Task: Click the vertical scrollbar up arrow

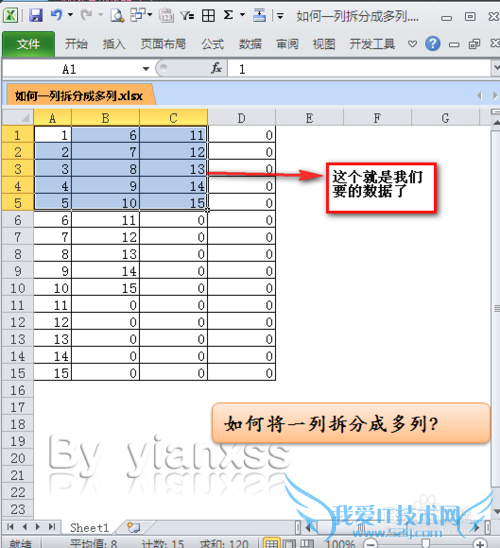Action: click(x=496, y=122)
